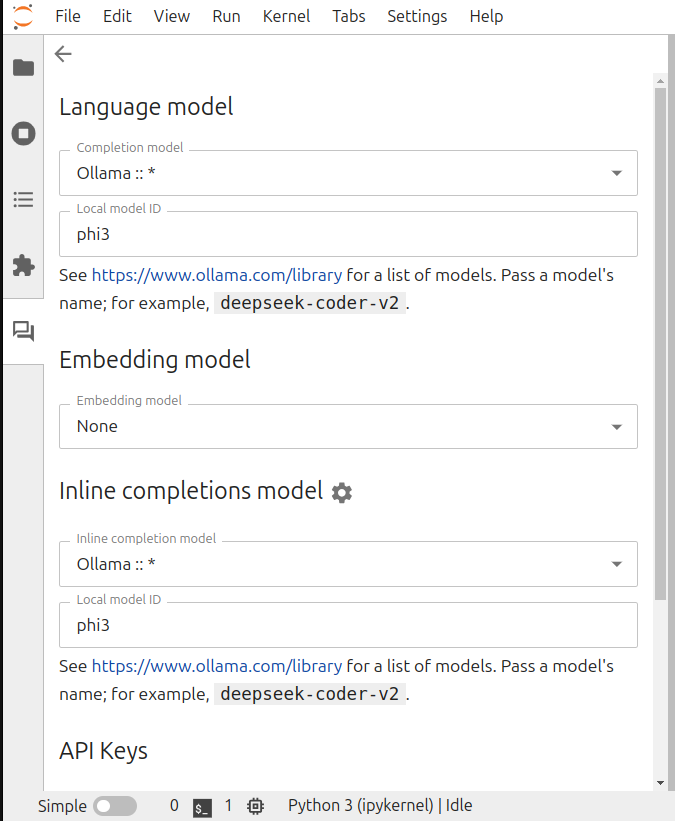Viewport: 675px width, 821px height.
Task: Click Python 3 (ipykernel) kernel status
Action: point(380,806)
